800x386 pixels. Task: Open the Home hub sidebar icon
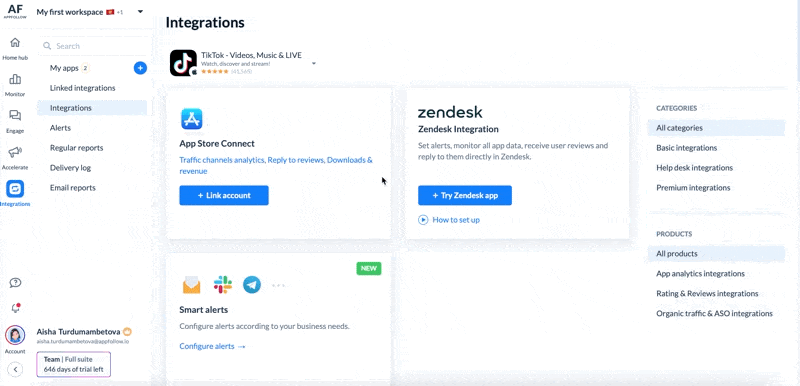(15, 43)
